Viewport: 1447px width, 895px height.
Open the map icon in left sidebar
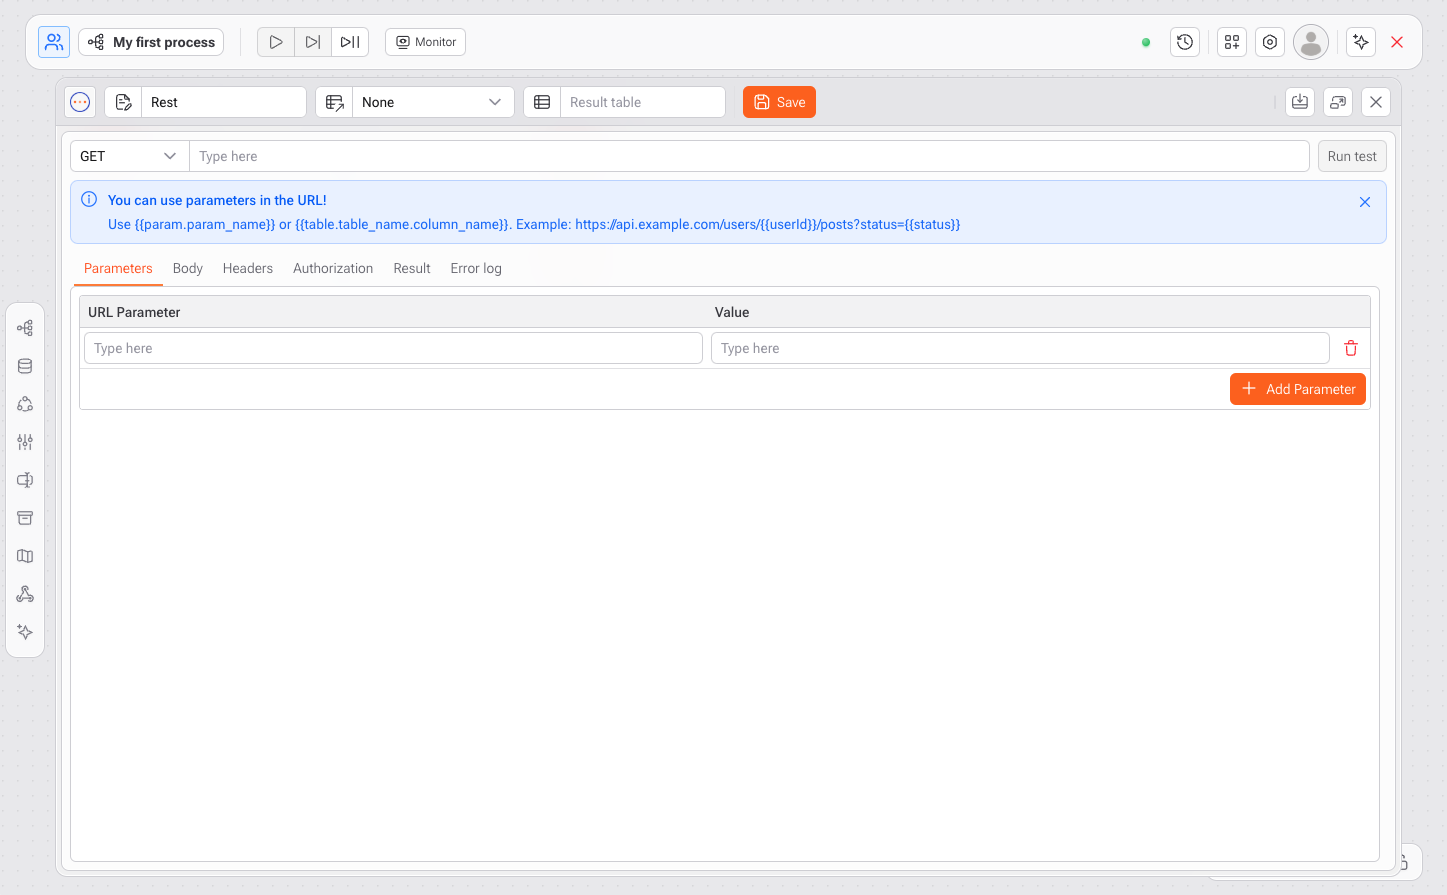click(x=25, y=556)
